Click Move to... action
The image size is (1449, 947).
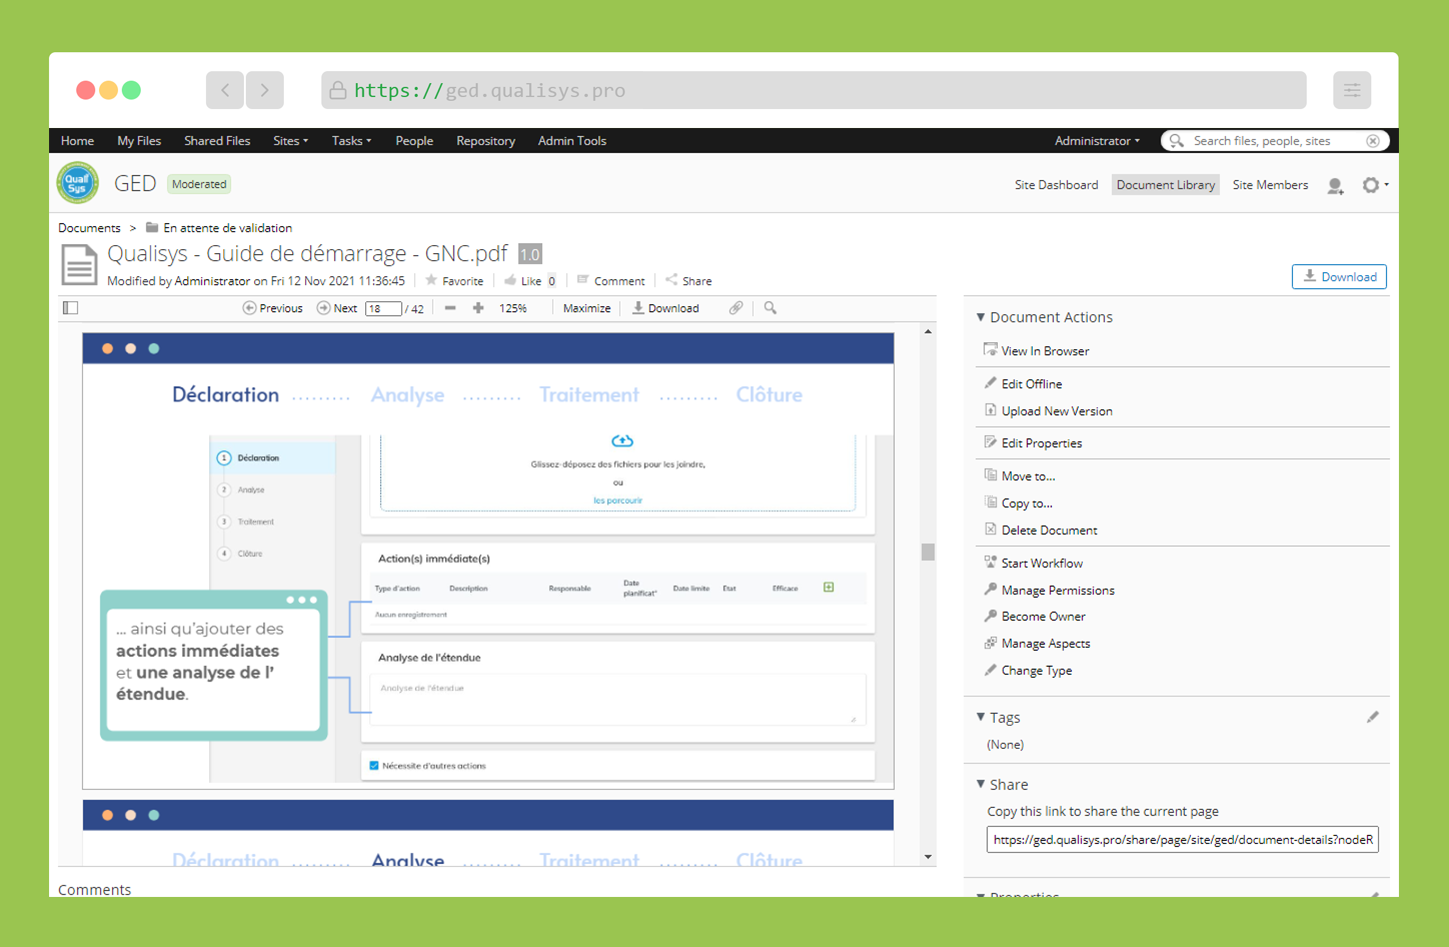point(1019,476)
